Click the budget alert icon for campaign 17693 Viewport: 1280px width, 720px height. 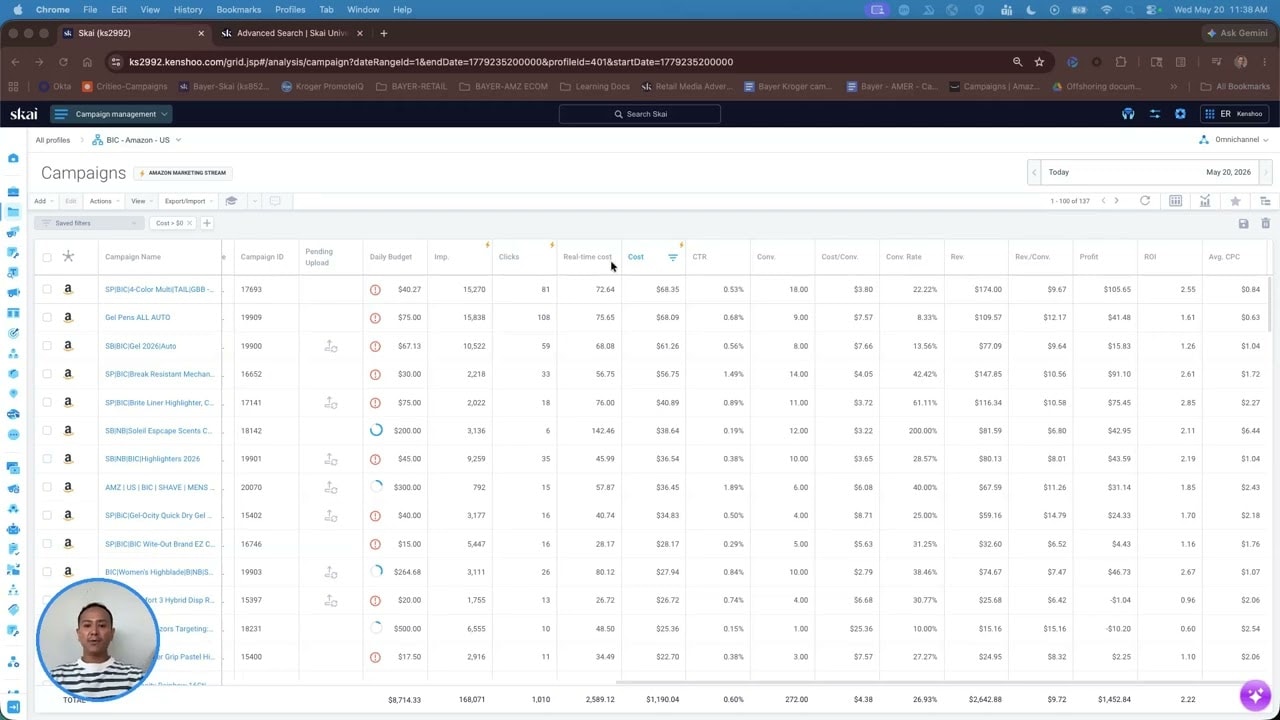(x=375, y=290)
